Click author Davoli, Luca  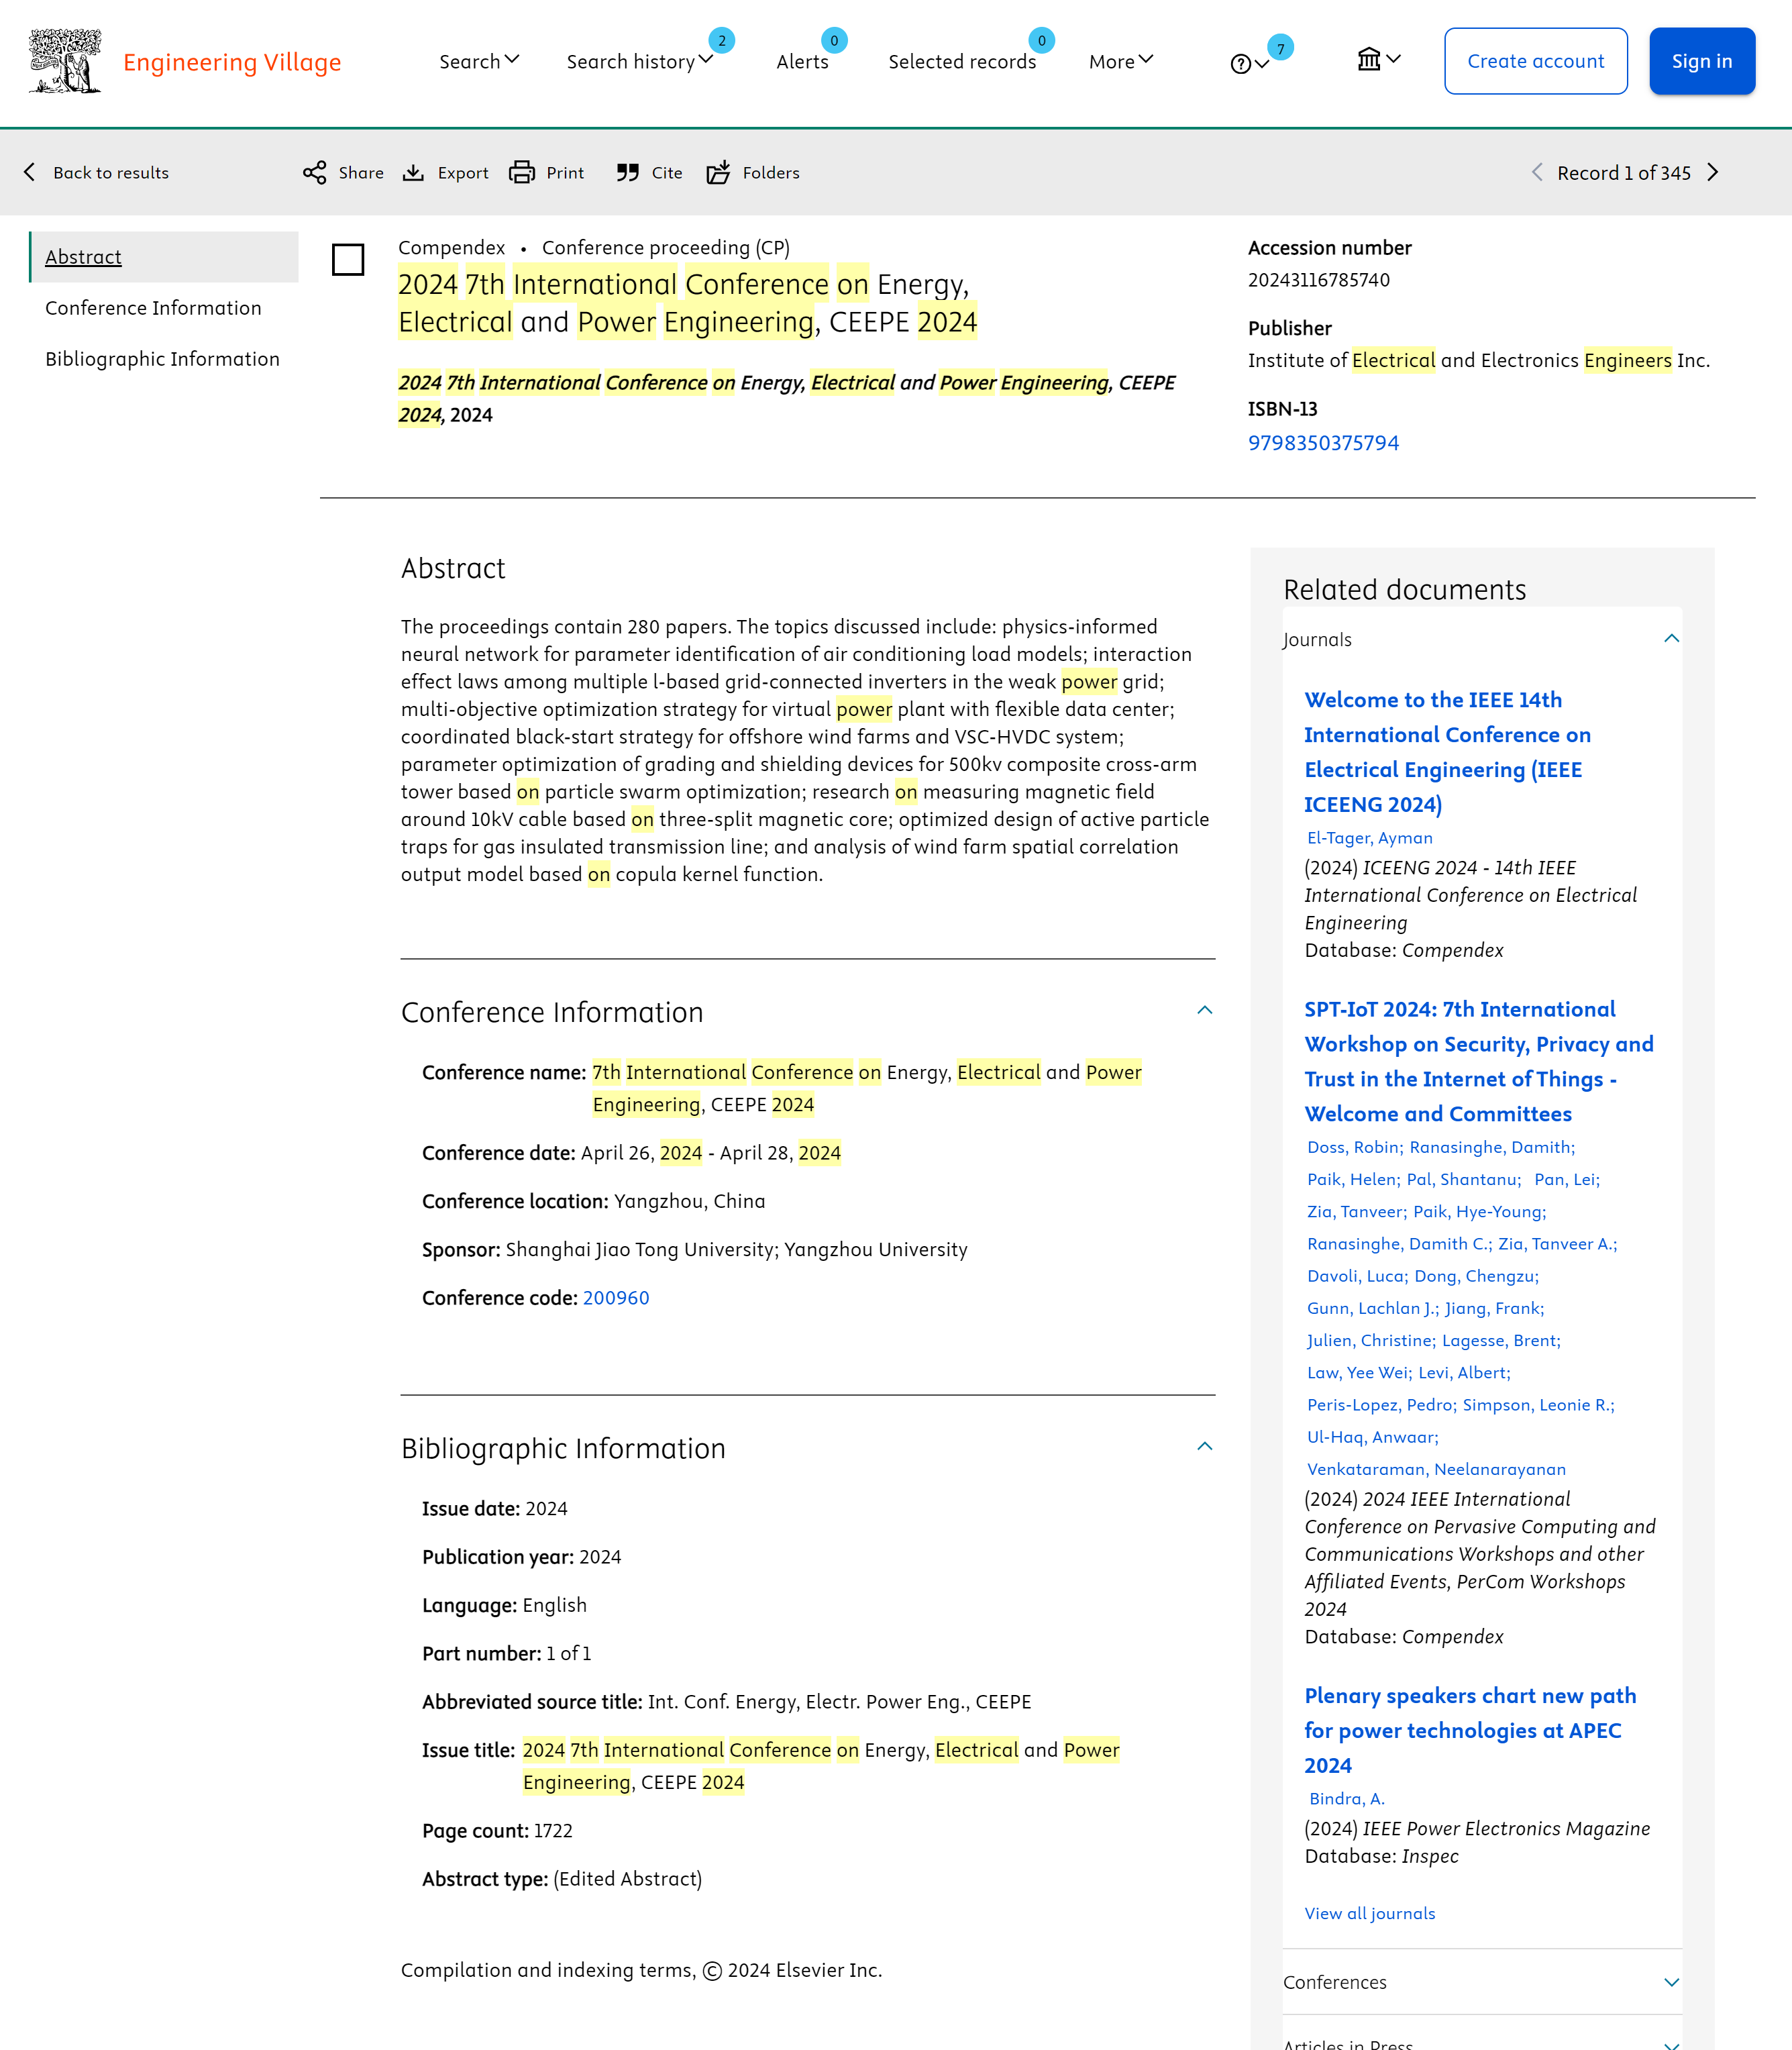click(x=1357, y=1276)
